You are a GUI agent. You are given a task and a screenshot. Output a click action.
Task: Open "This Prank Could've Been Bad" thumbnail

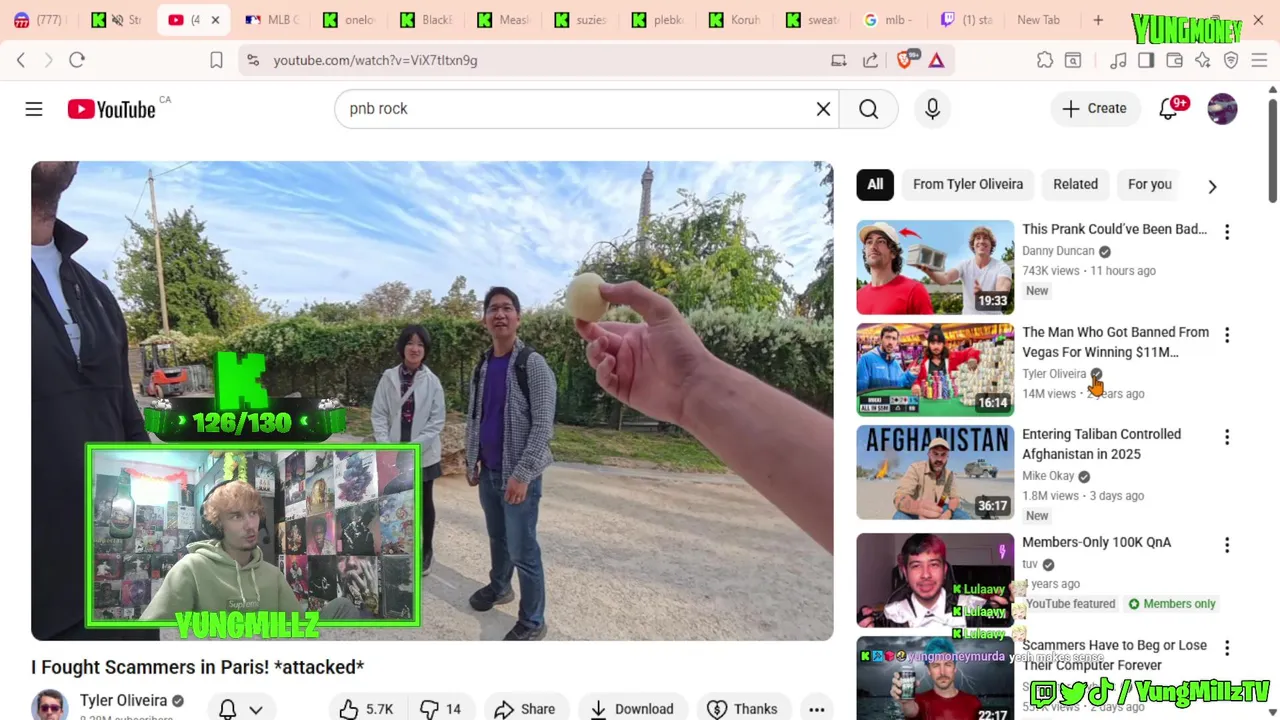pyautogui.click(x=935, y=267)
